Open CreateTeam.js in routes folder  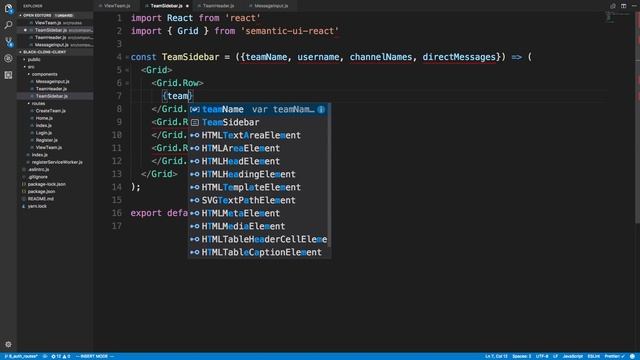(x=55, y=111)
